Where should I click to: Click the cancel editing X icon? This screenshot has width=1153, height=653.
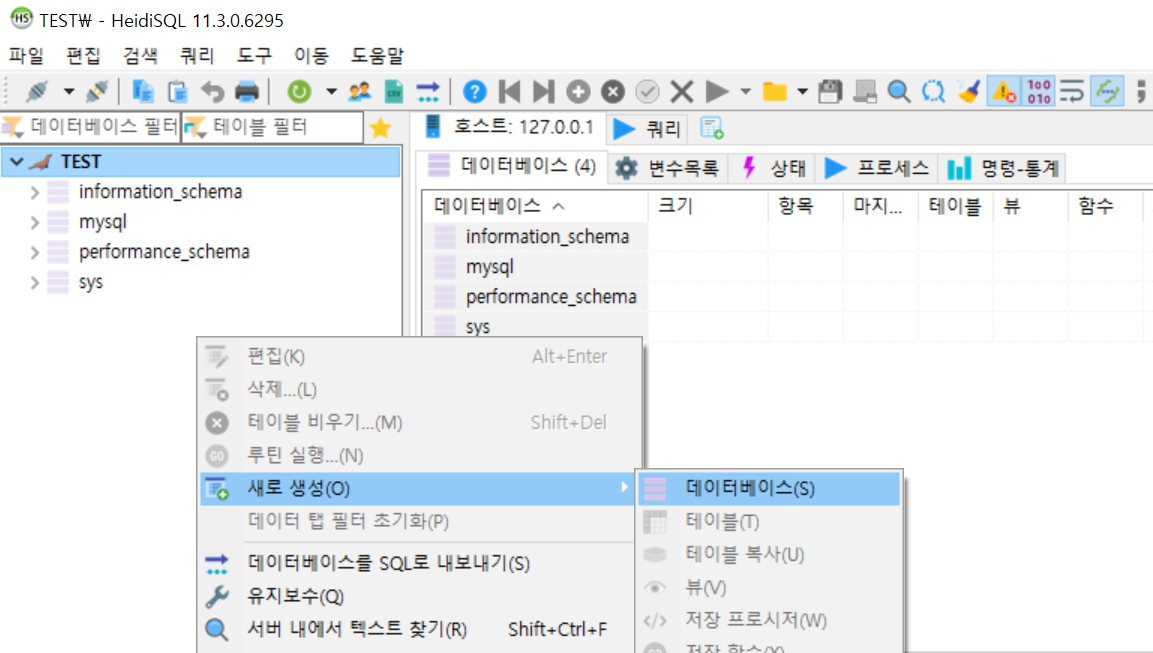[682, 92]
